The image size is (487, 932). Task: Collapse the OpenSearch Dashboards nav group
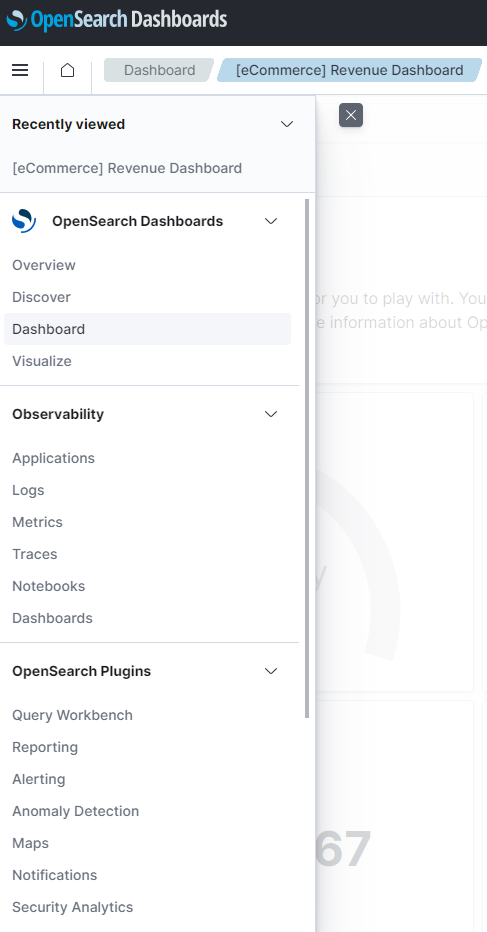tap(271, 221)
